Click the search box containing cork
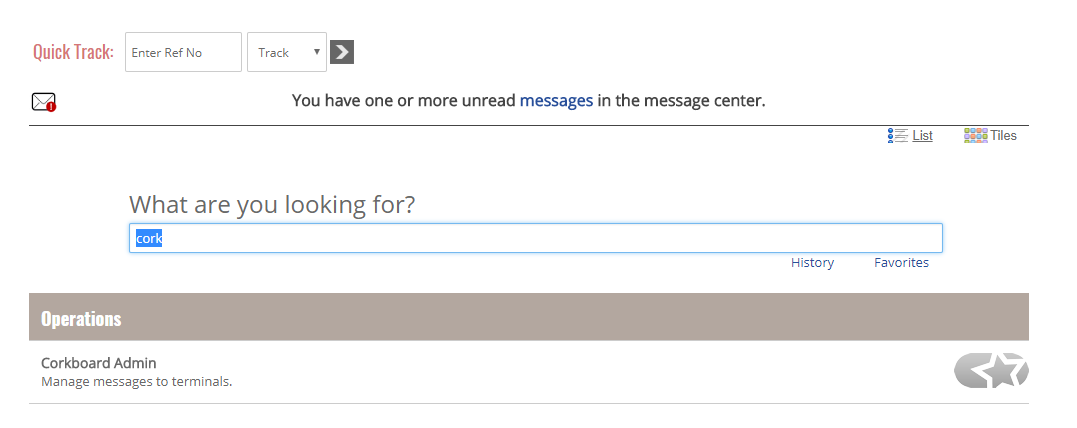1077x428 pixels. click(536, 238)
